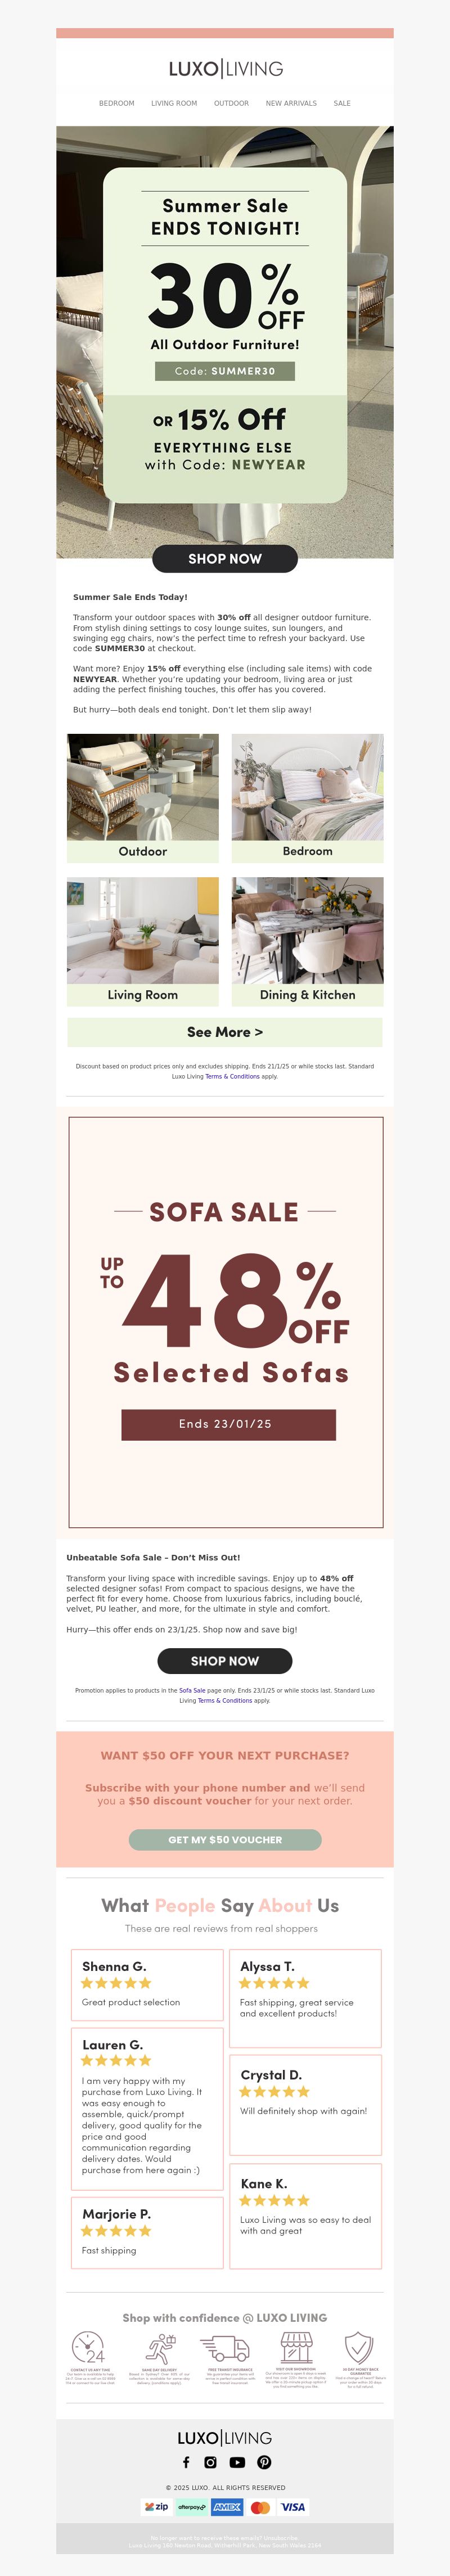Click the money back guarantee shield icon
Viewport: 450px width, 2576px height.
click(x=359, y=2347)
